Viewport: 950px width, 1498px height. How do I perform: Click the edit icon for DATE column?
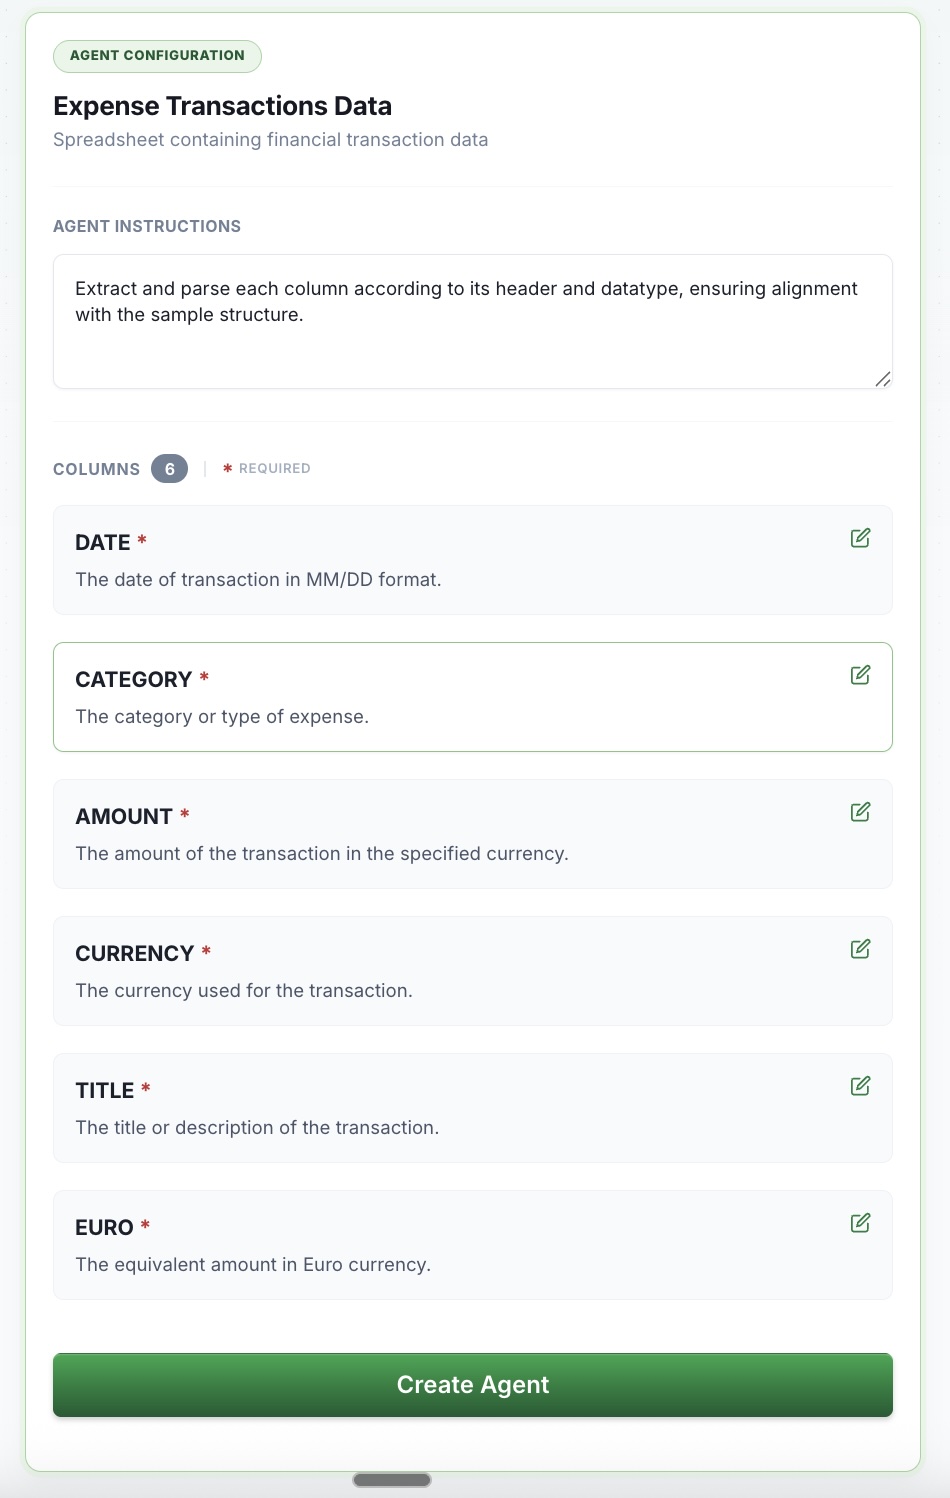click(x=861, y=538)
